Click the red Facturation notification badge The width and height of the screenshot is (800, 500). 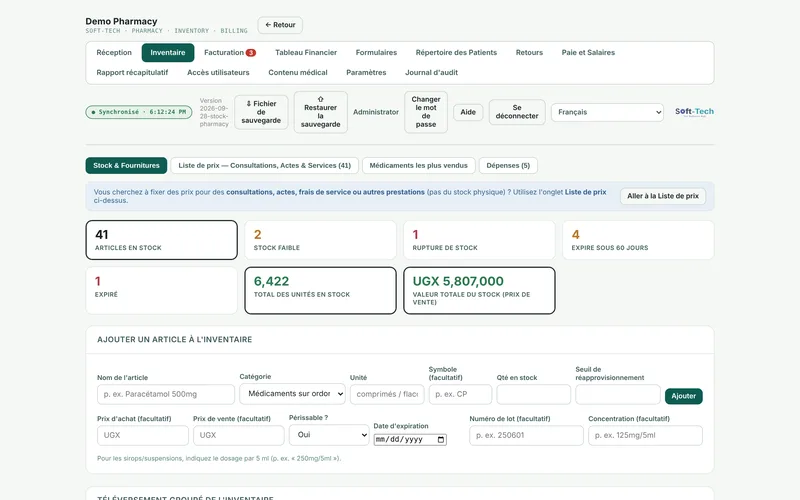[251, 53]
